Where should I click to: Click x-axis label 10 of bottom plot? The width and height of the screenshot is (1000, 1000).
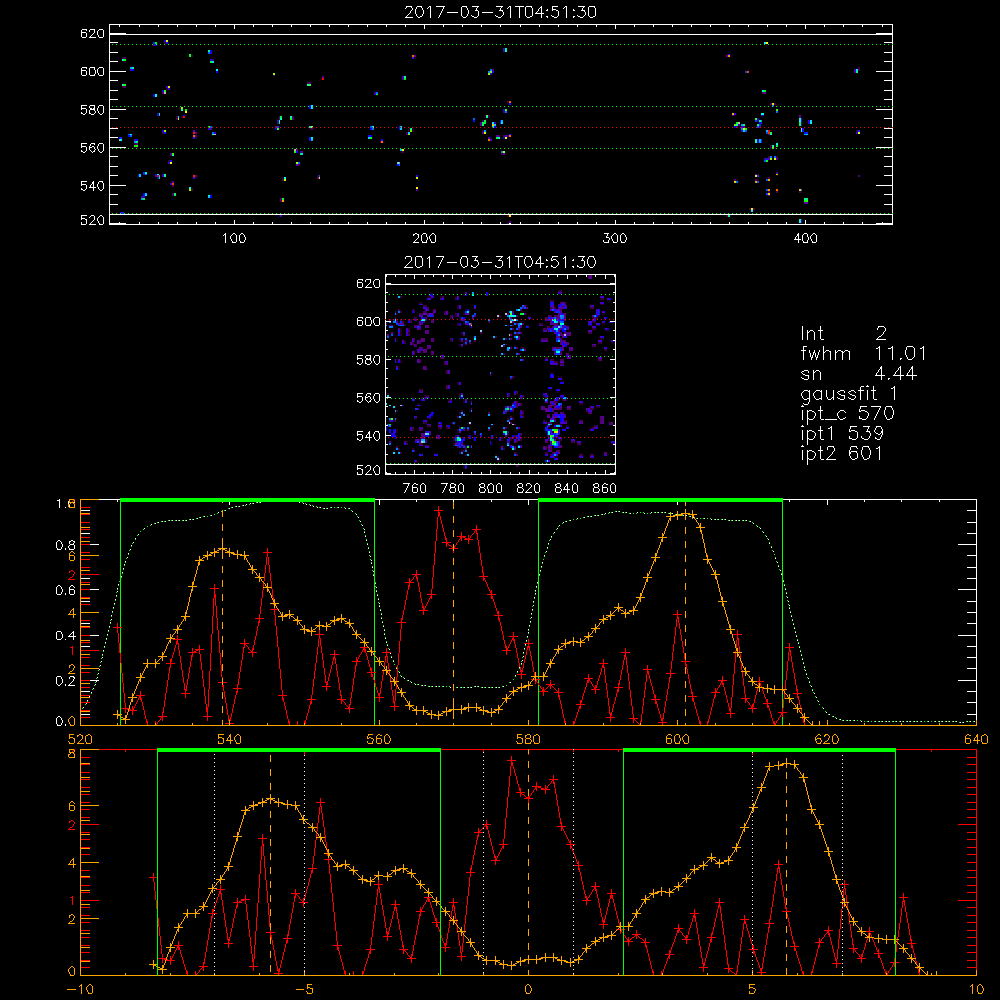click(x=976, y=990)
